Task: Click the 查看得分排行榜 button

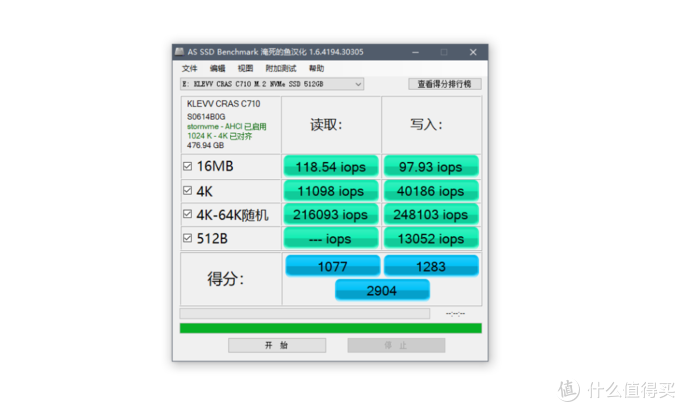Action: [x=445, y=84]
